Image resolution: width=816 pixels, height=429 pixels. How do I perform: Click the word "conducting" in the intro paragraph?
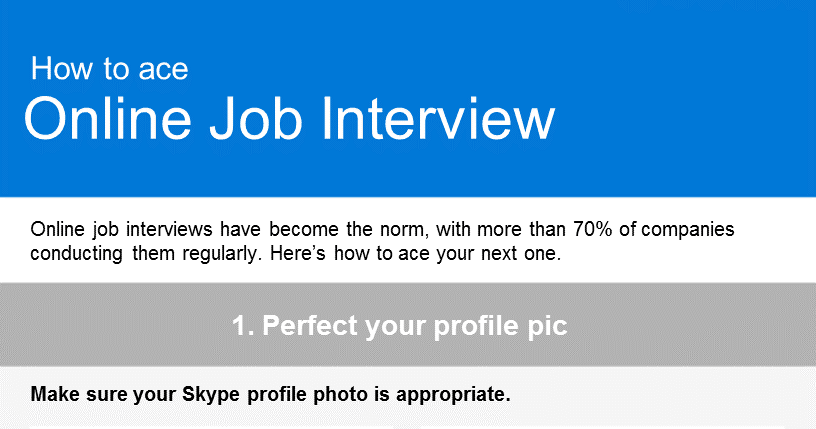[76, 255]
